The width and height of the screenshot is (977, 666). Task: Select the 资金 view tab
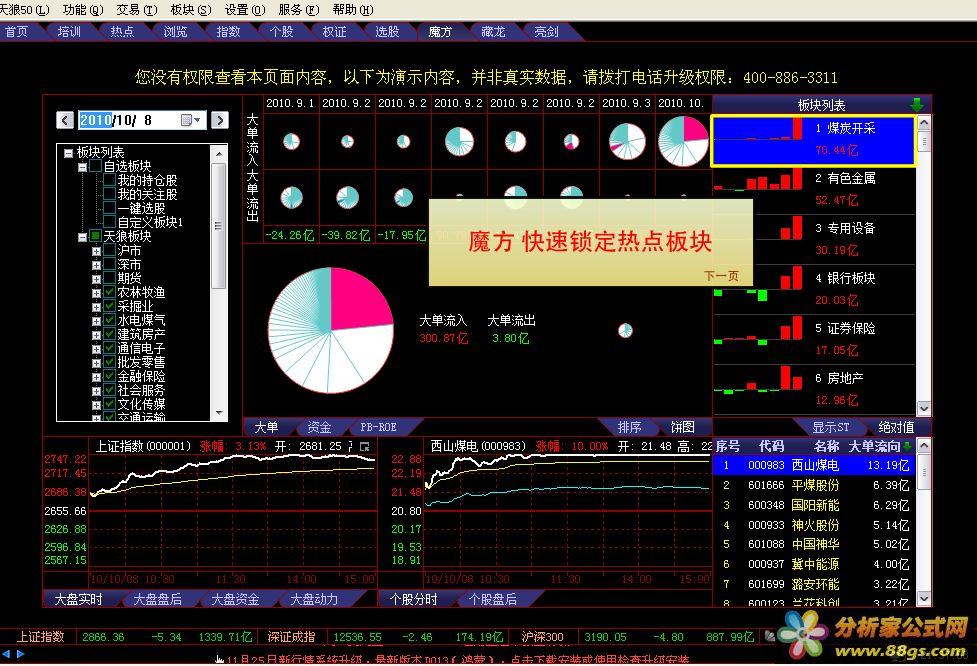point(319,427)
